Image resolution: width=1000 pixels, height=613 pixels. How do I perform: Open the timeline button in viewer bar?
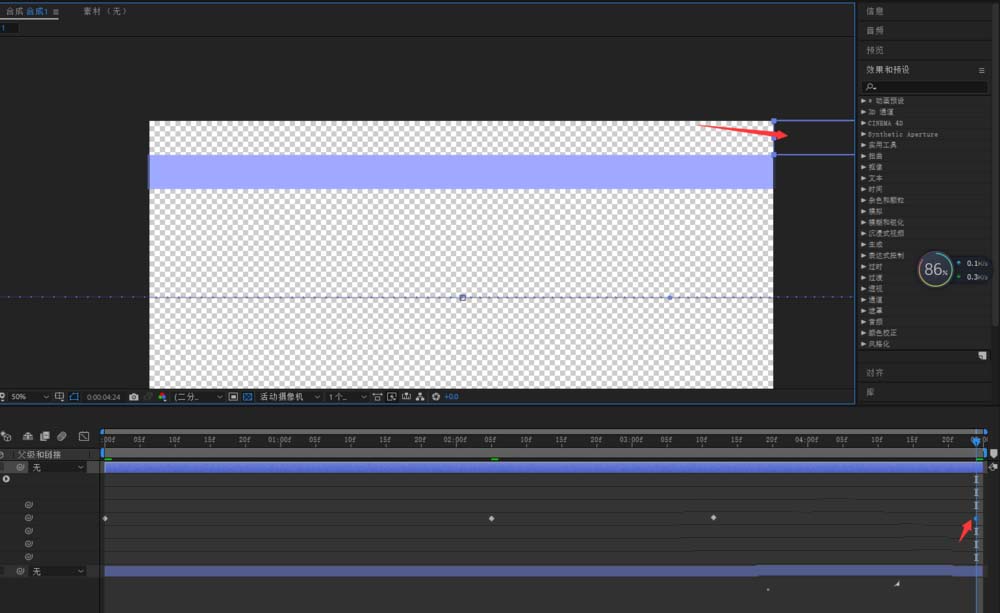406,397
